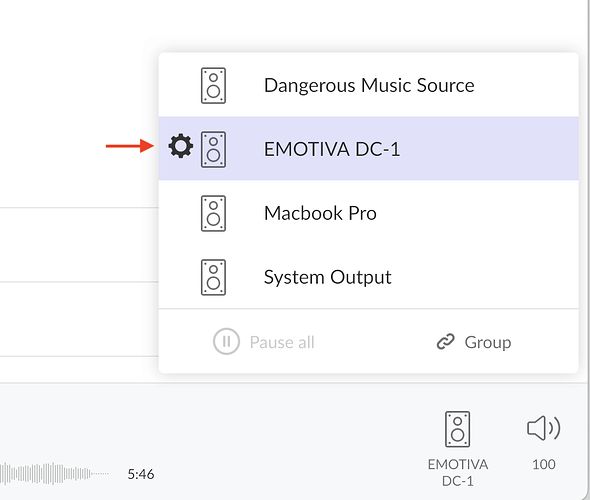590x500 pixels.
Task: Select Macbook Pro zone
Action: (369, 213)
